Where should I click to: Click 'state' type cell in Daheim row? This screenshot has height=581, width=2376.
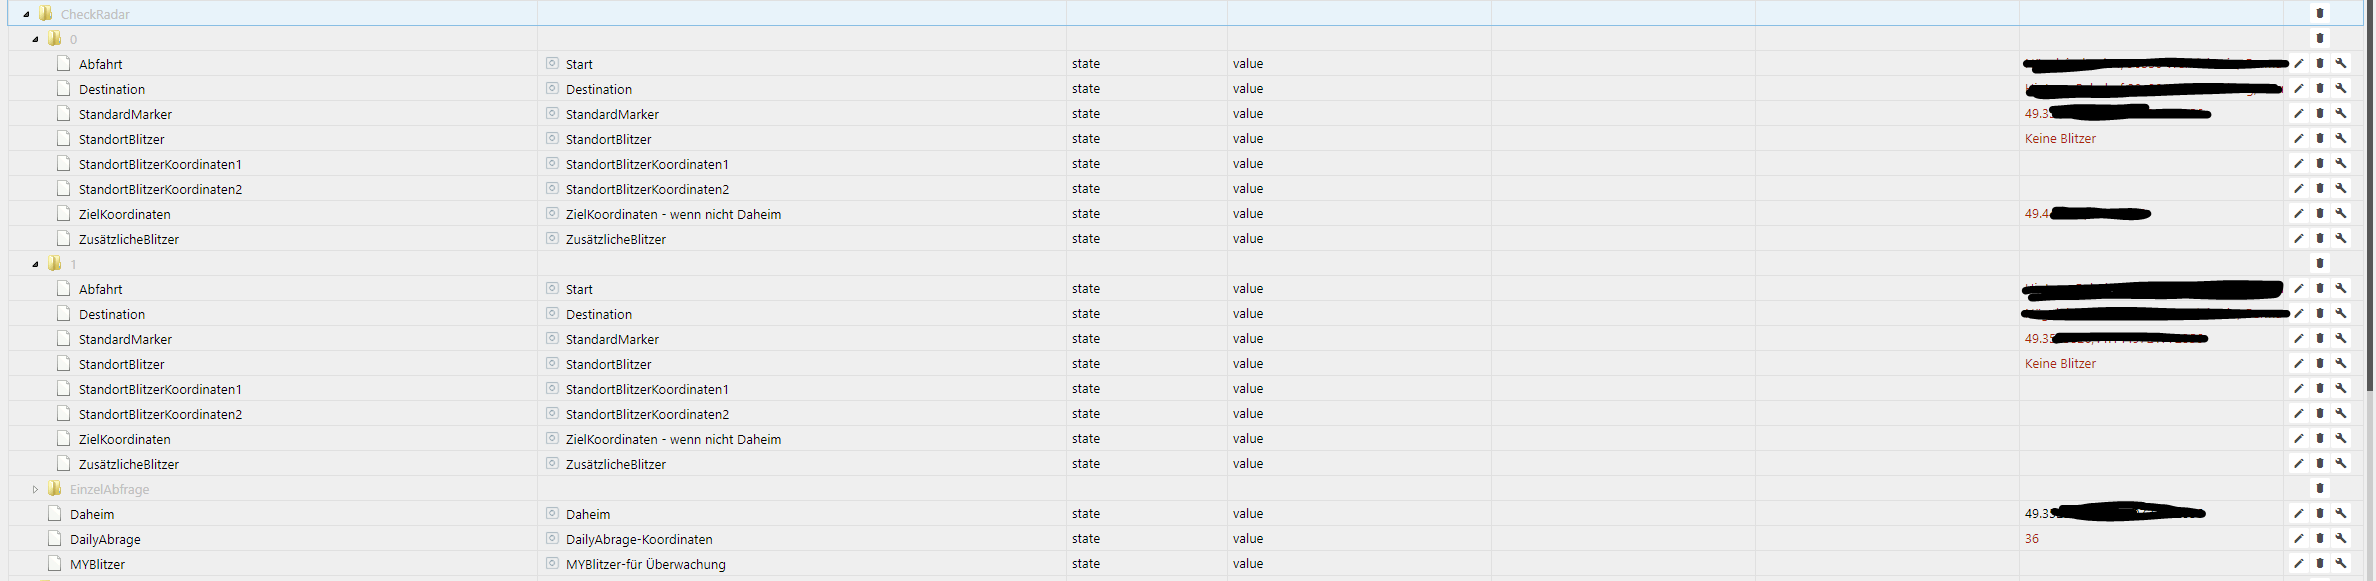1086,513
